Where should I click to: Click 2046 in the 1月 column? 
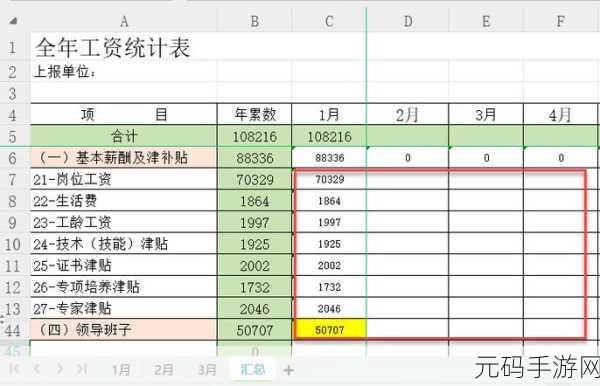(329, 308)
